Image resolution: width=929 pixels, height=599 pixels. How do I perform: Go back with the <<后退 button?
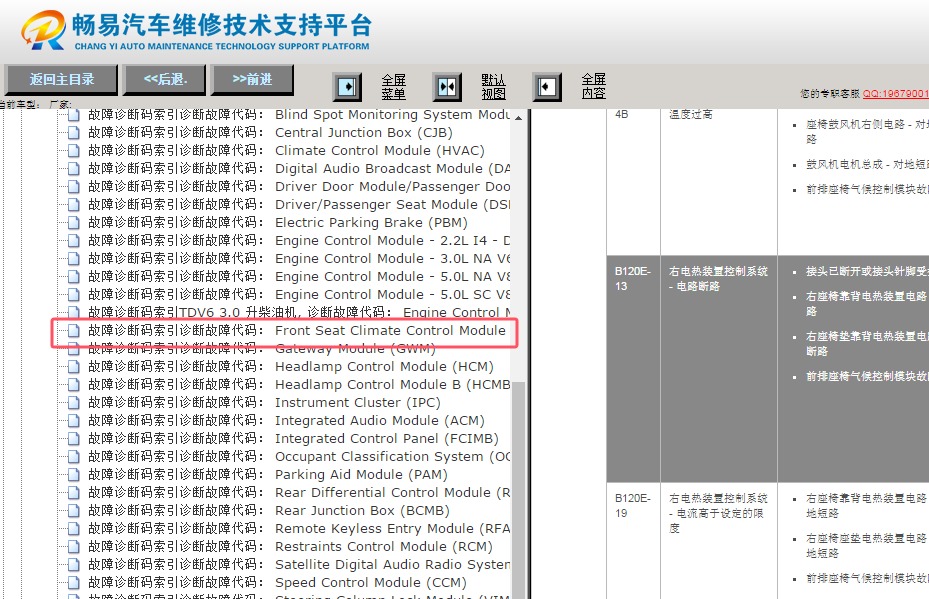coord(165,79)
